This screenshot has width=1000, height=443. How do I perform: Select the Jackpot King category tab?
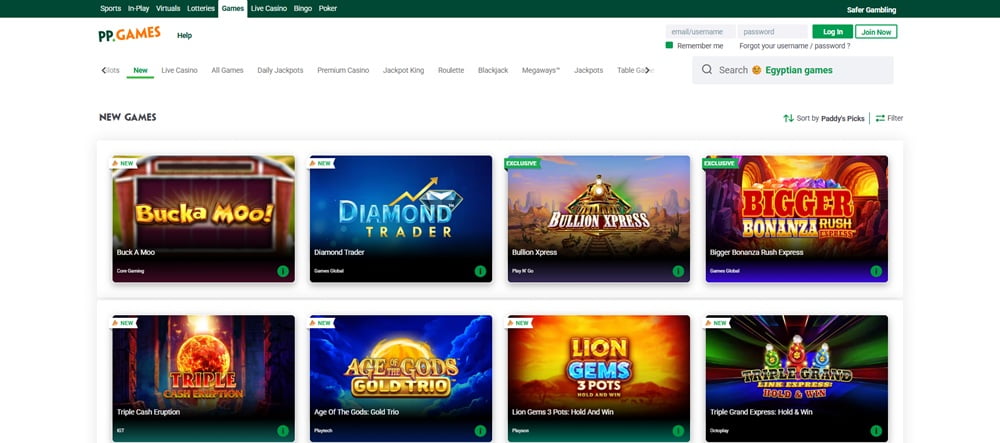pyautogui.click(x=404, y=70)
